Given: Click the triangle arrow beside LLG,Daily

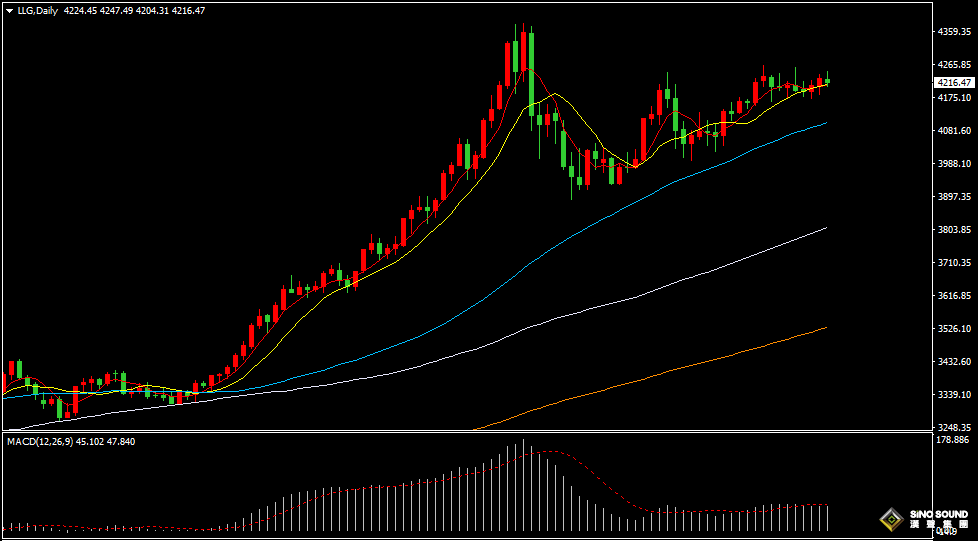Looking at the screenshot, I should click(10, 11).
